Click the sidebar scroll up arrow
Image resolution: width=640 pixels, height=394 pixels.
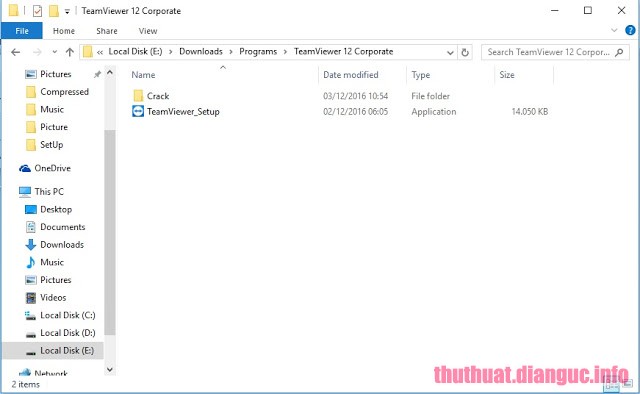109,73
